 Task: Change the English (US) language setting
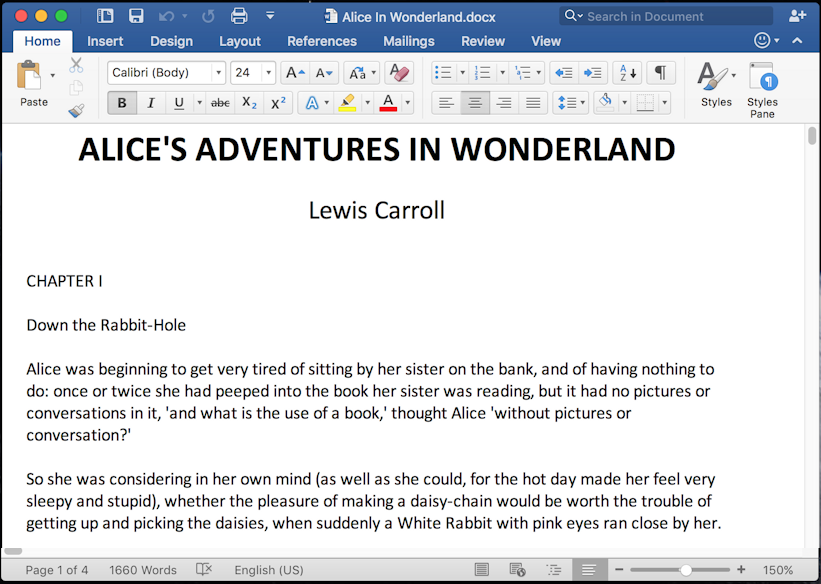pos(269,570)
